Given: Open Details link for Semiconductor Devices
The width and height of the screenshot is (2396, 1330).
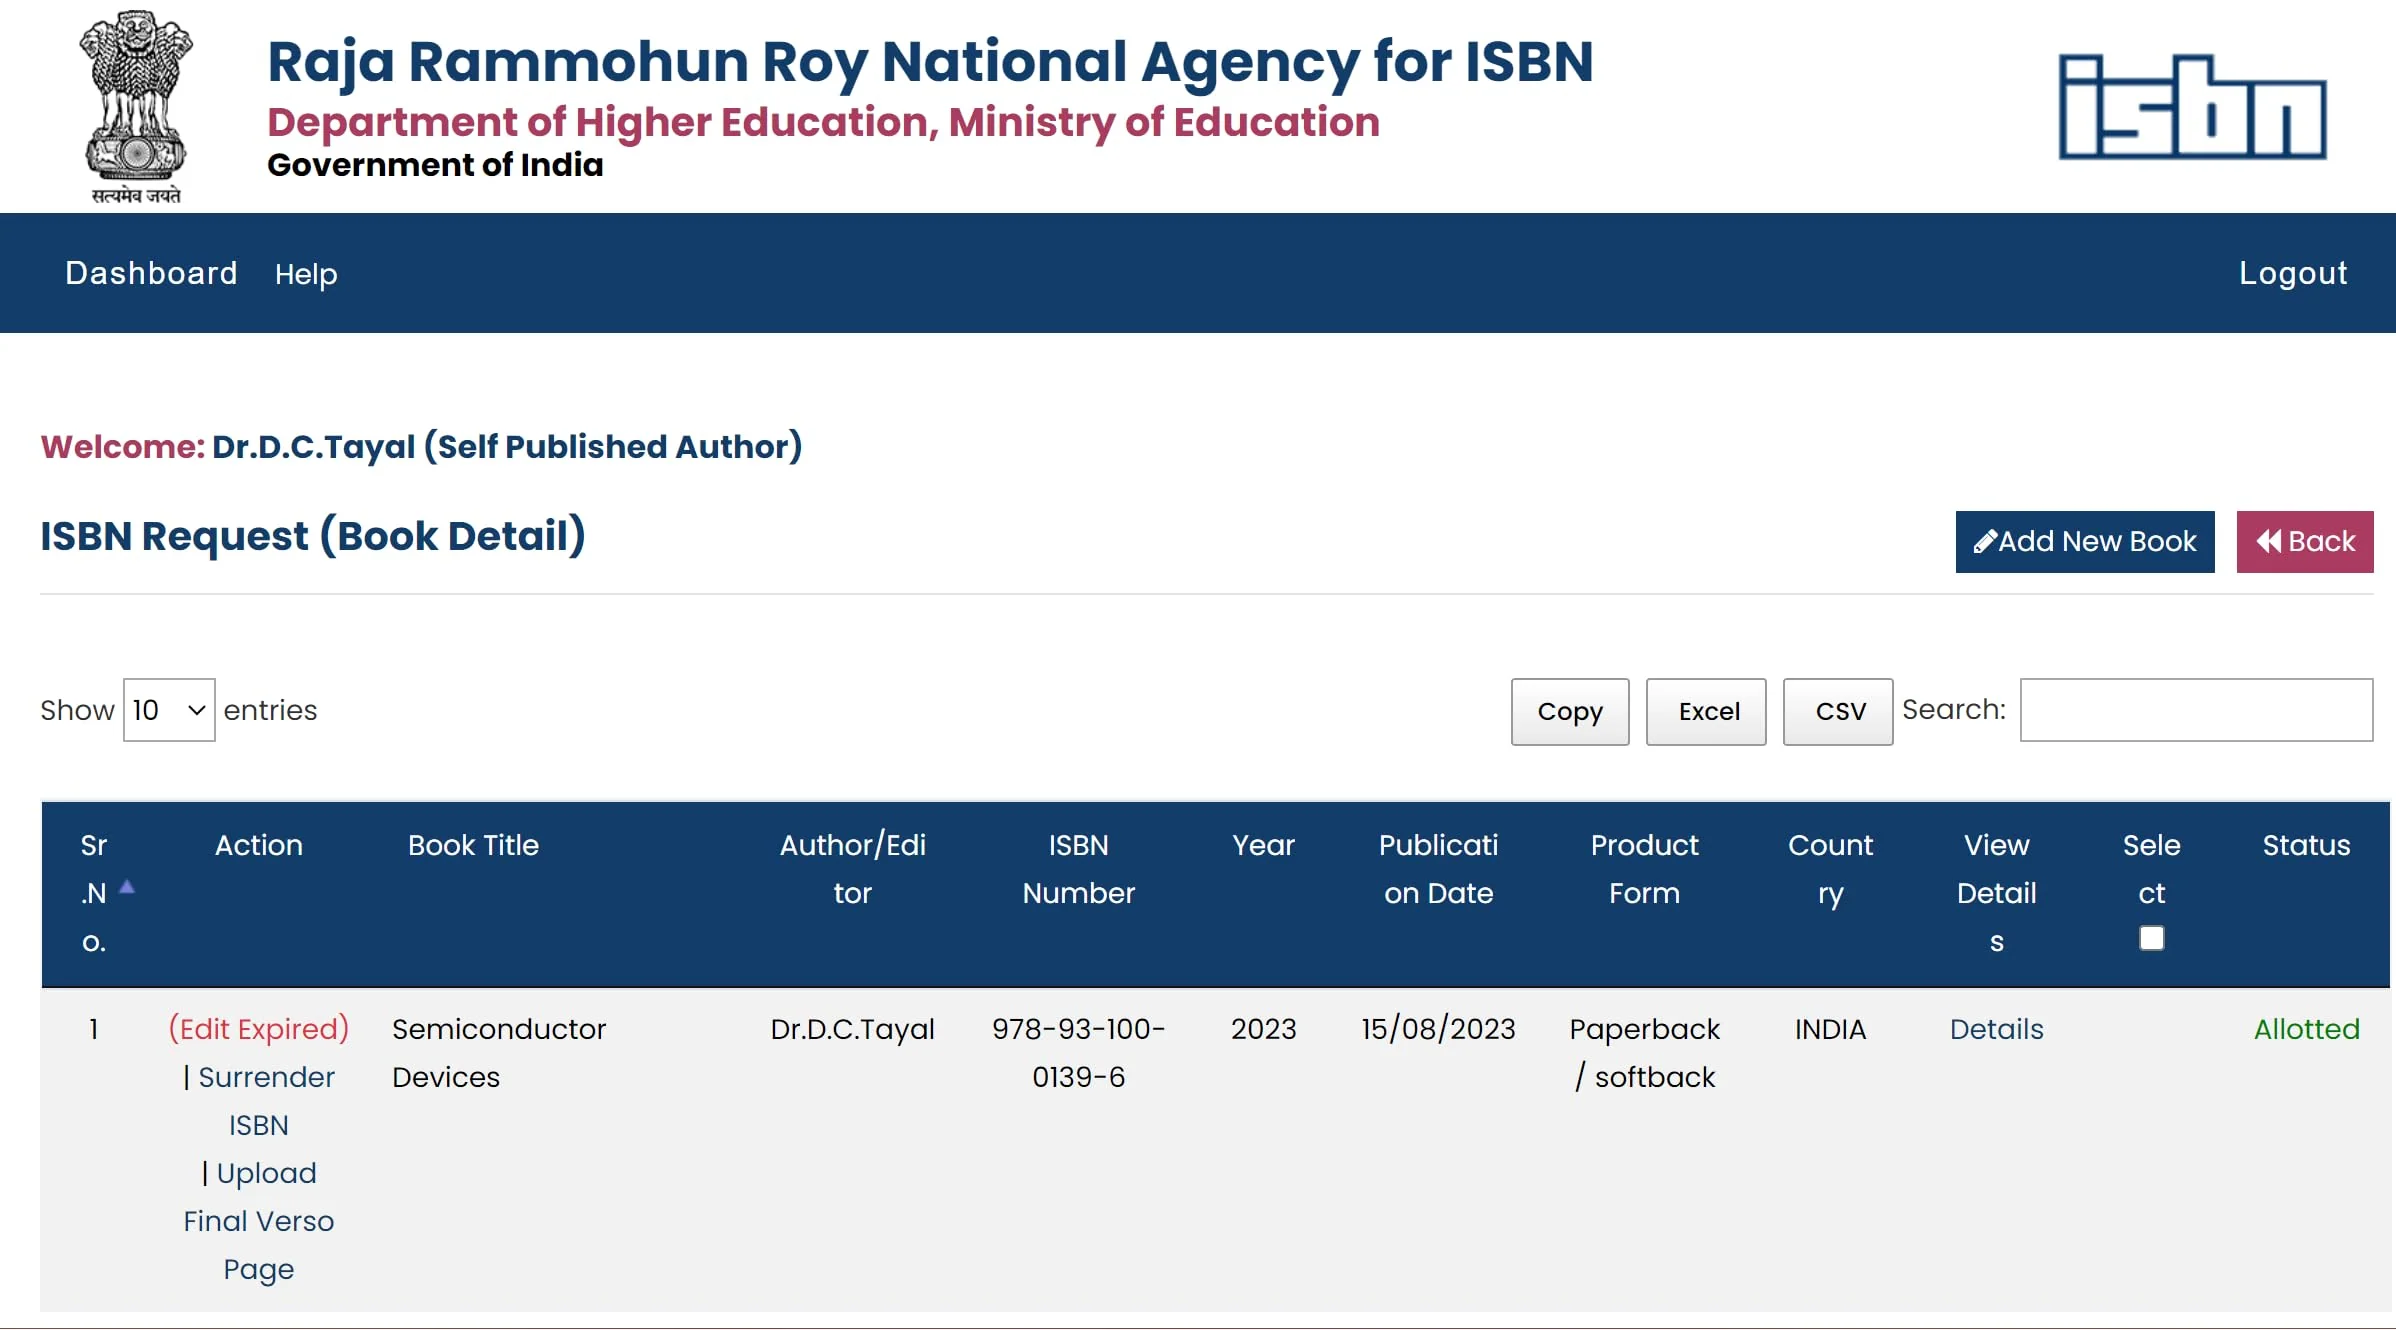Looking at the screenshot, I should 1996,1029.
